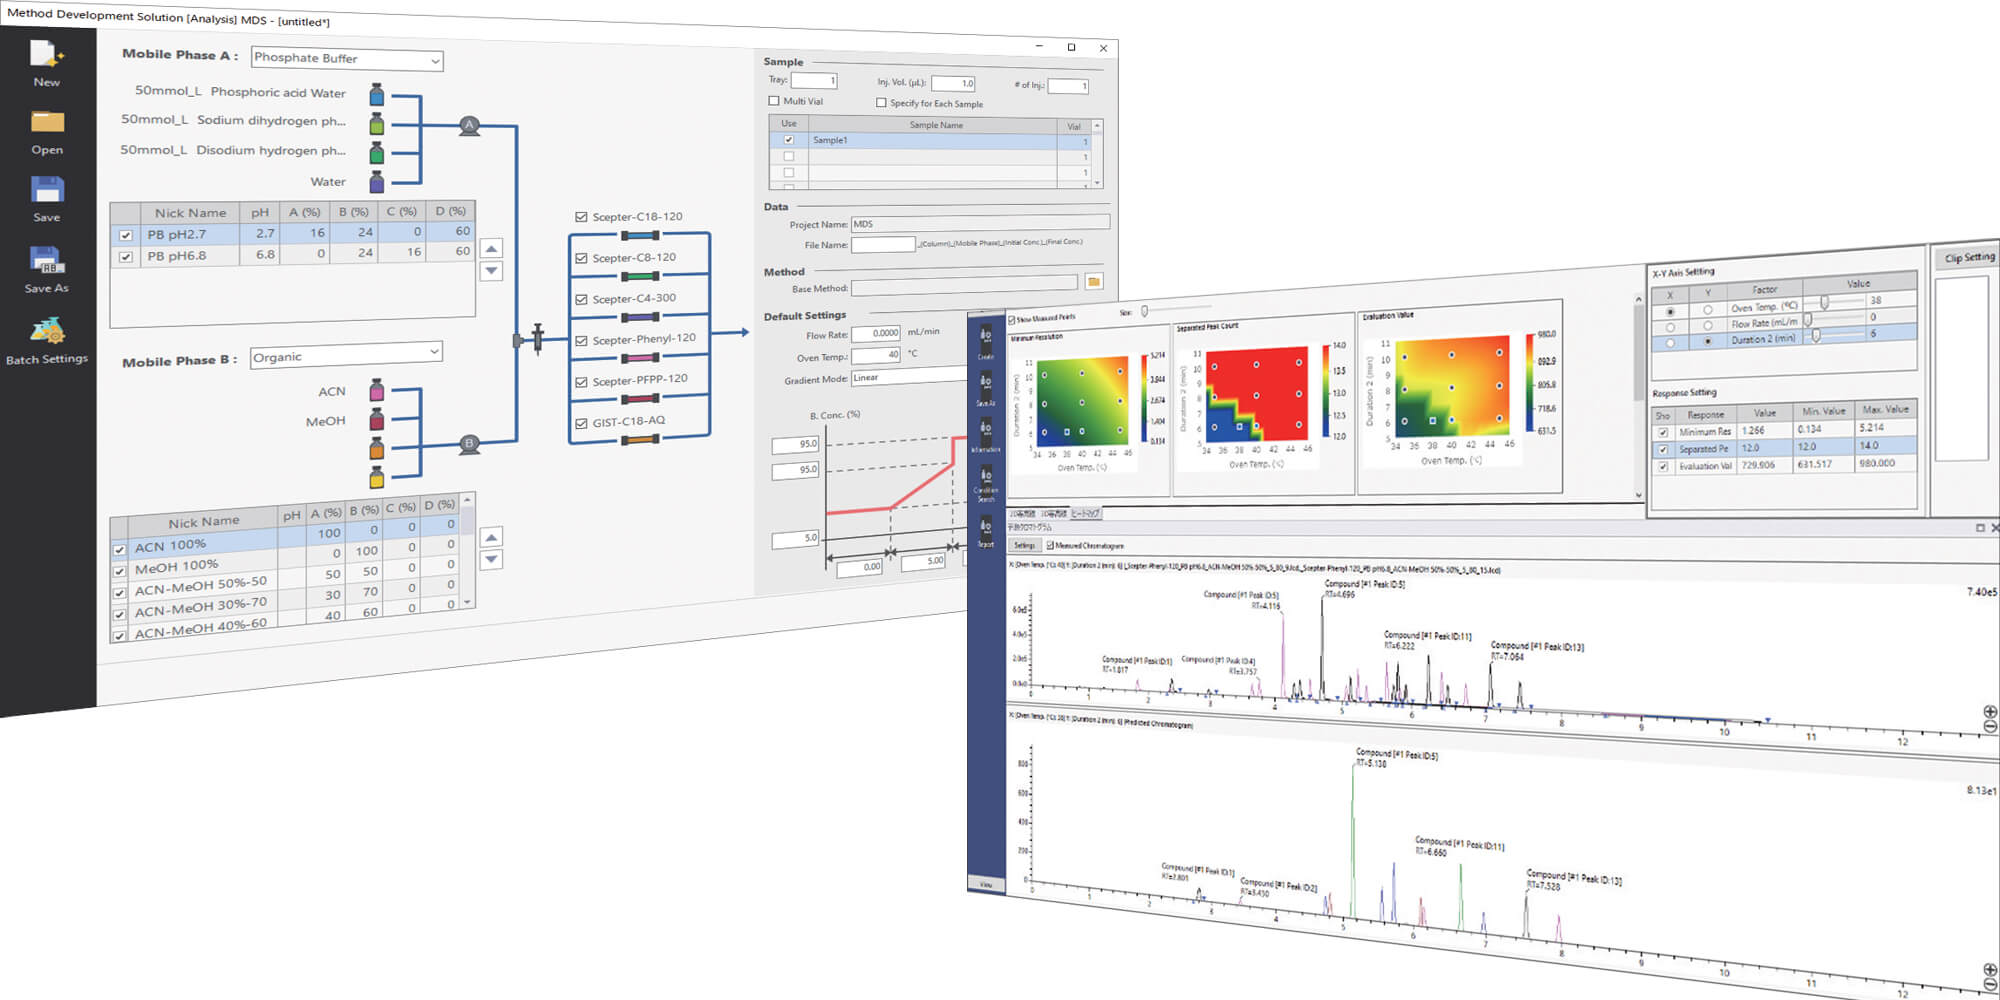
Task: Toggle PB pH2.7 row checkbox
Action: point(125,235)
